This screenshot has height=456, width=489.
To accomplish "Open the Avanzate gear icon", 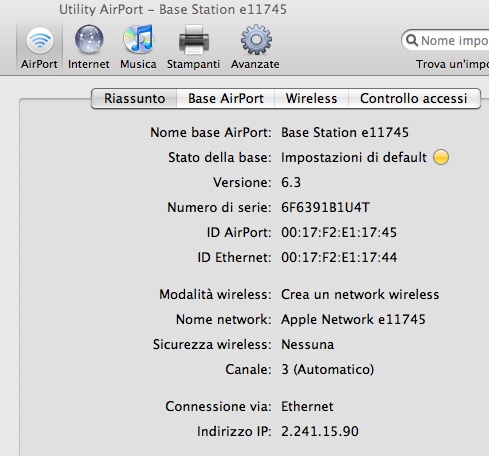I will 256,39.
